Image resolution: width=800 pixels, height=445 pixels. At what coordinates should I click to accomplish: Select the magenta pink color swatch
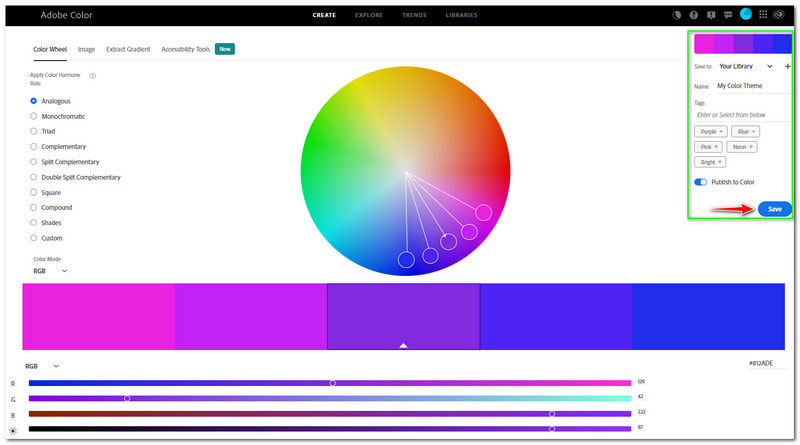98,317
